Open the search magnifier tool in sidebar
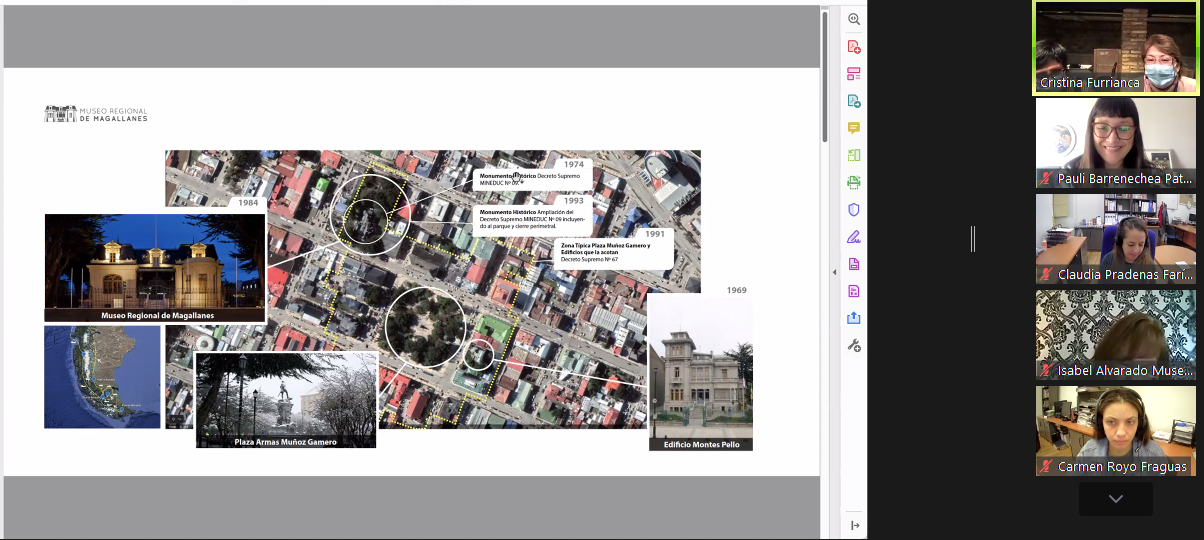The image size is (1204, 540). [854, 19]
